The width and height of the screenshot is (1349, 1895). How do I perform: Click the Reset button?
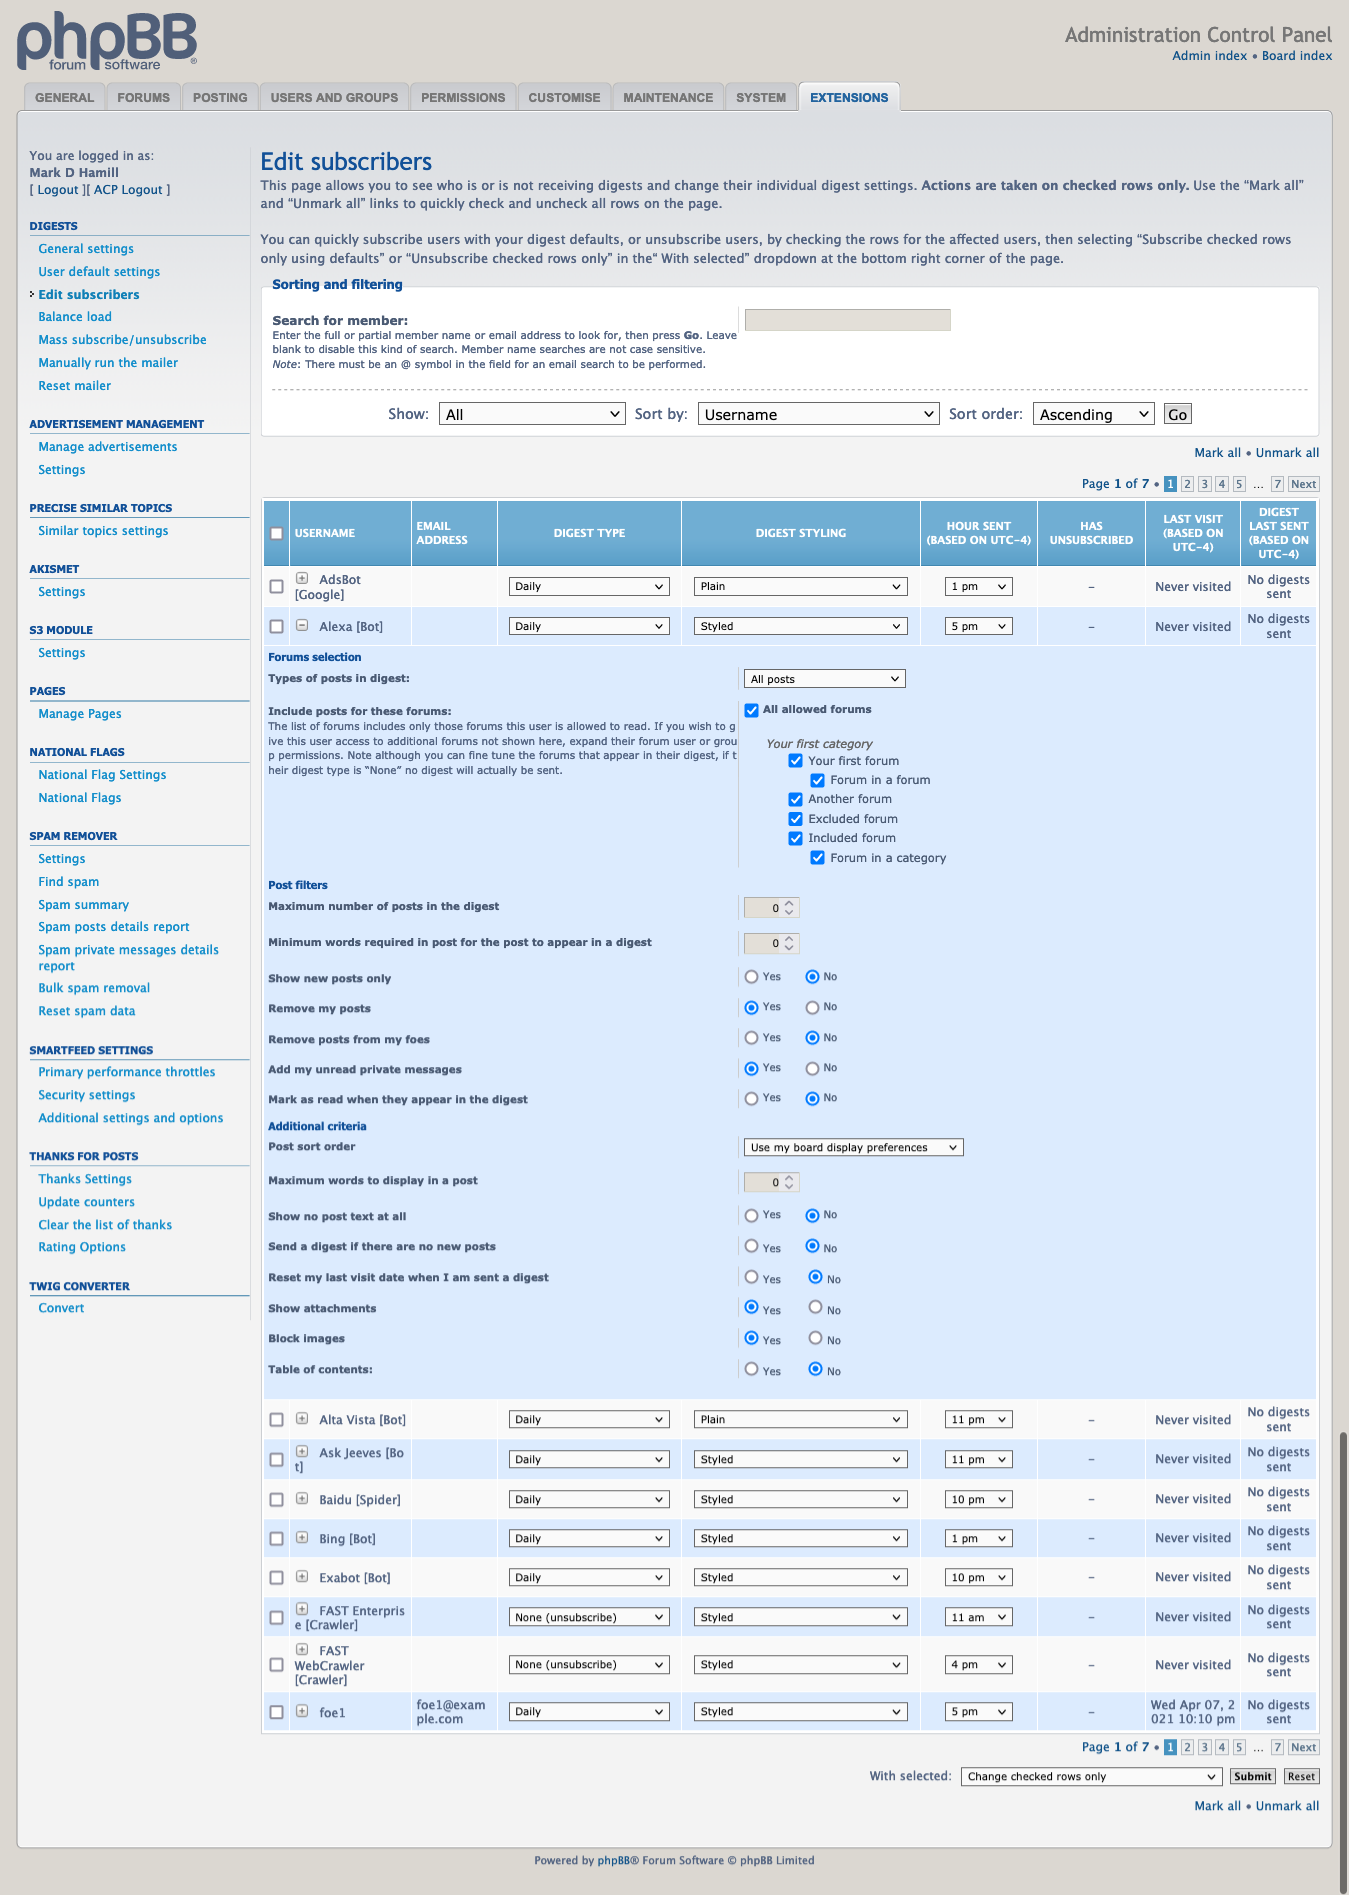tap(1302, 1776)
